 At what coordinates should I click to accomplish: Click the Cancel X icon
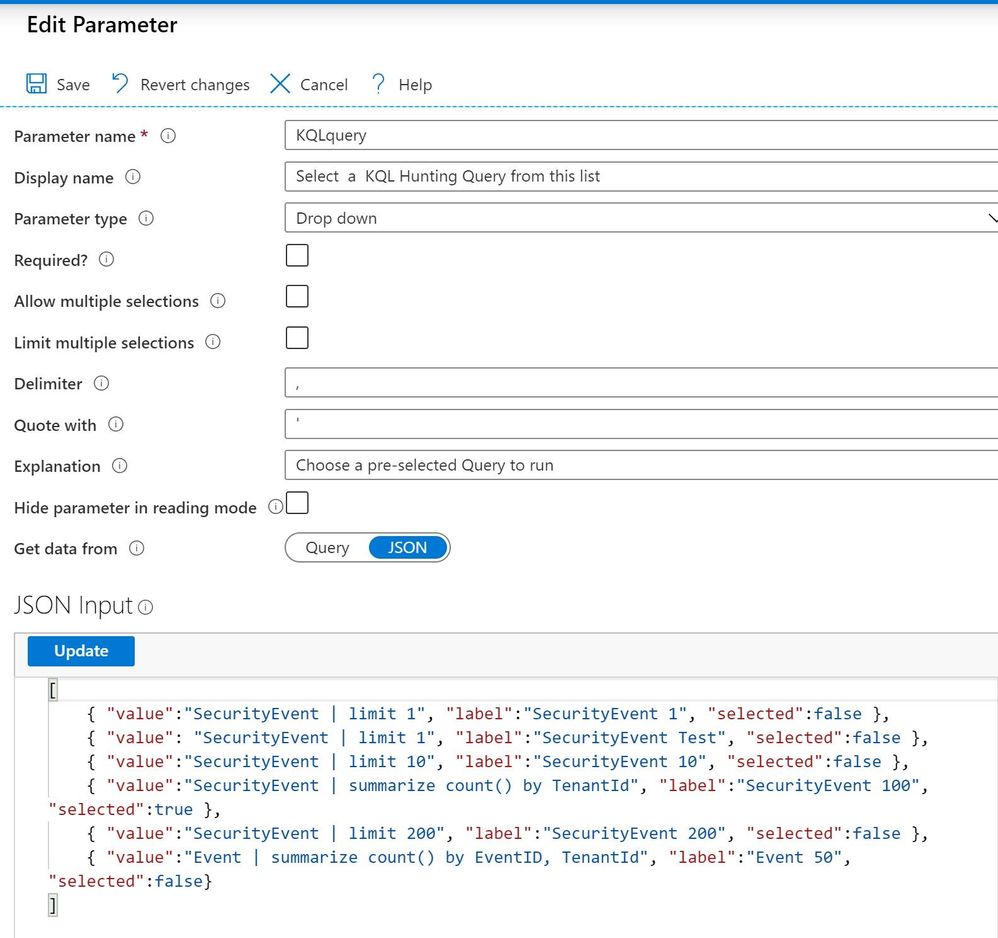(x=279, y=83)
